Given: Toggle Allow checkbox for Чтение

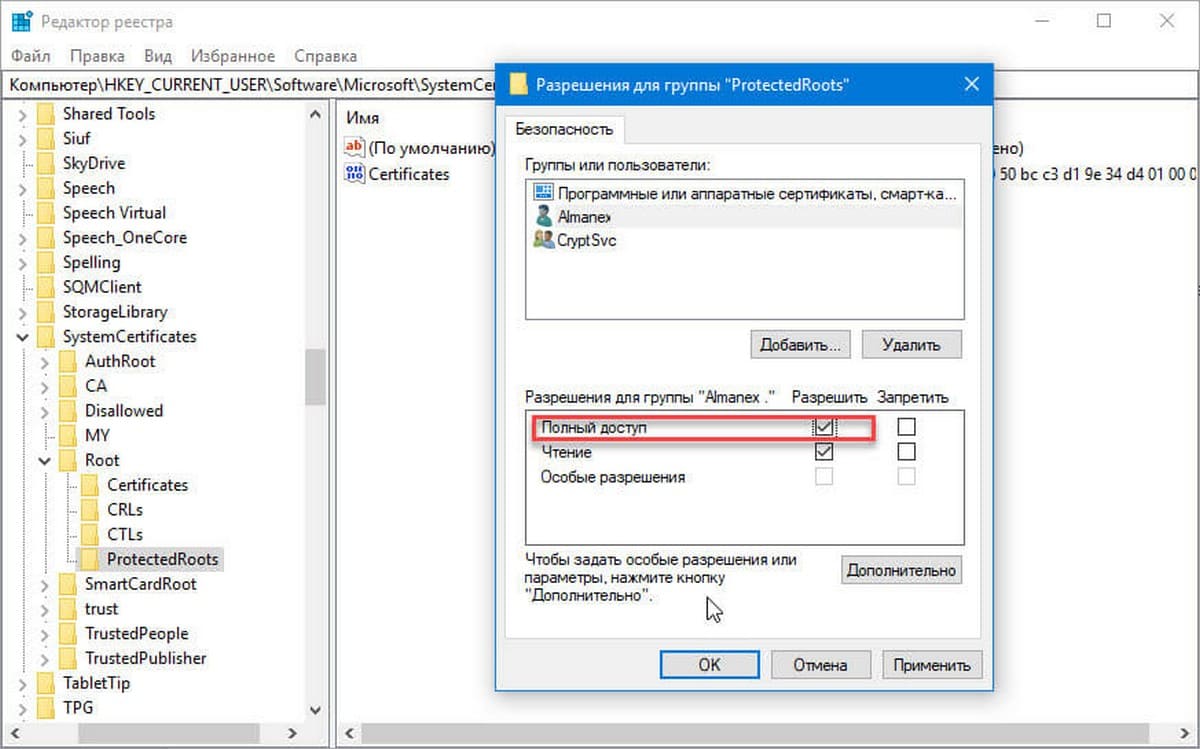Looking at the screenshot, I should [824, 452].
